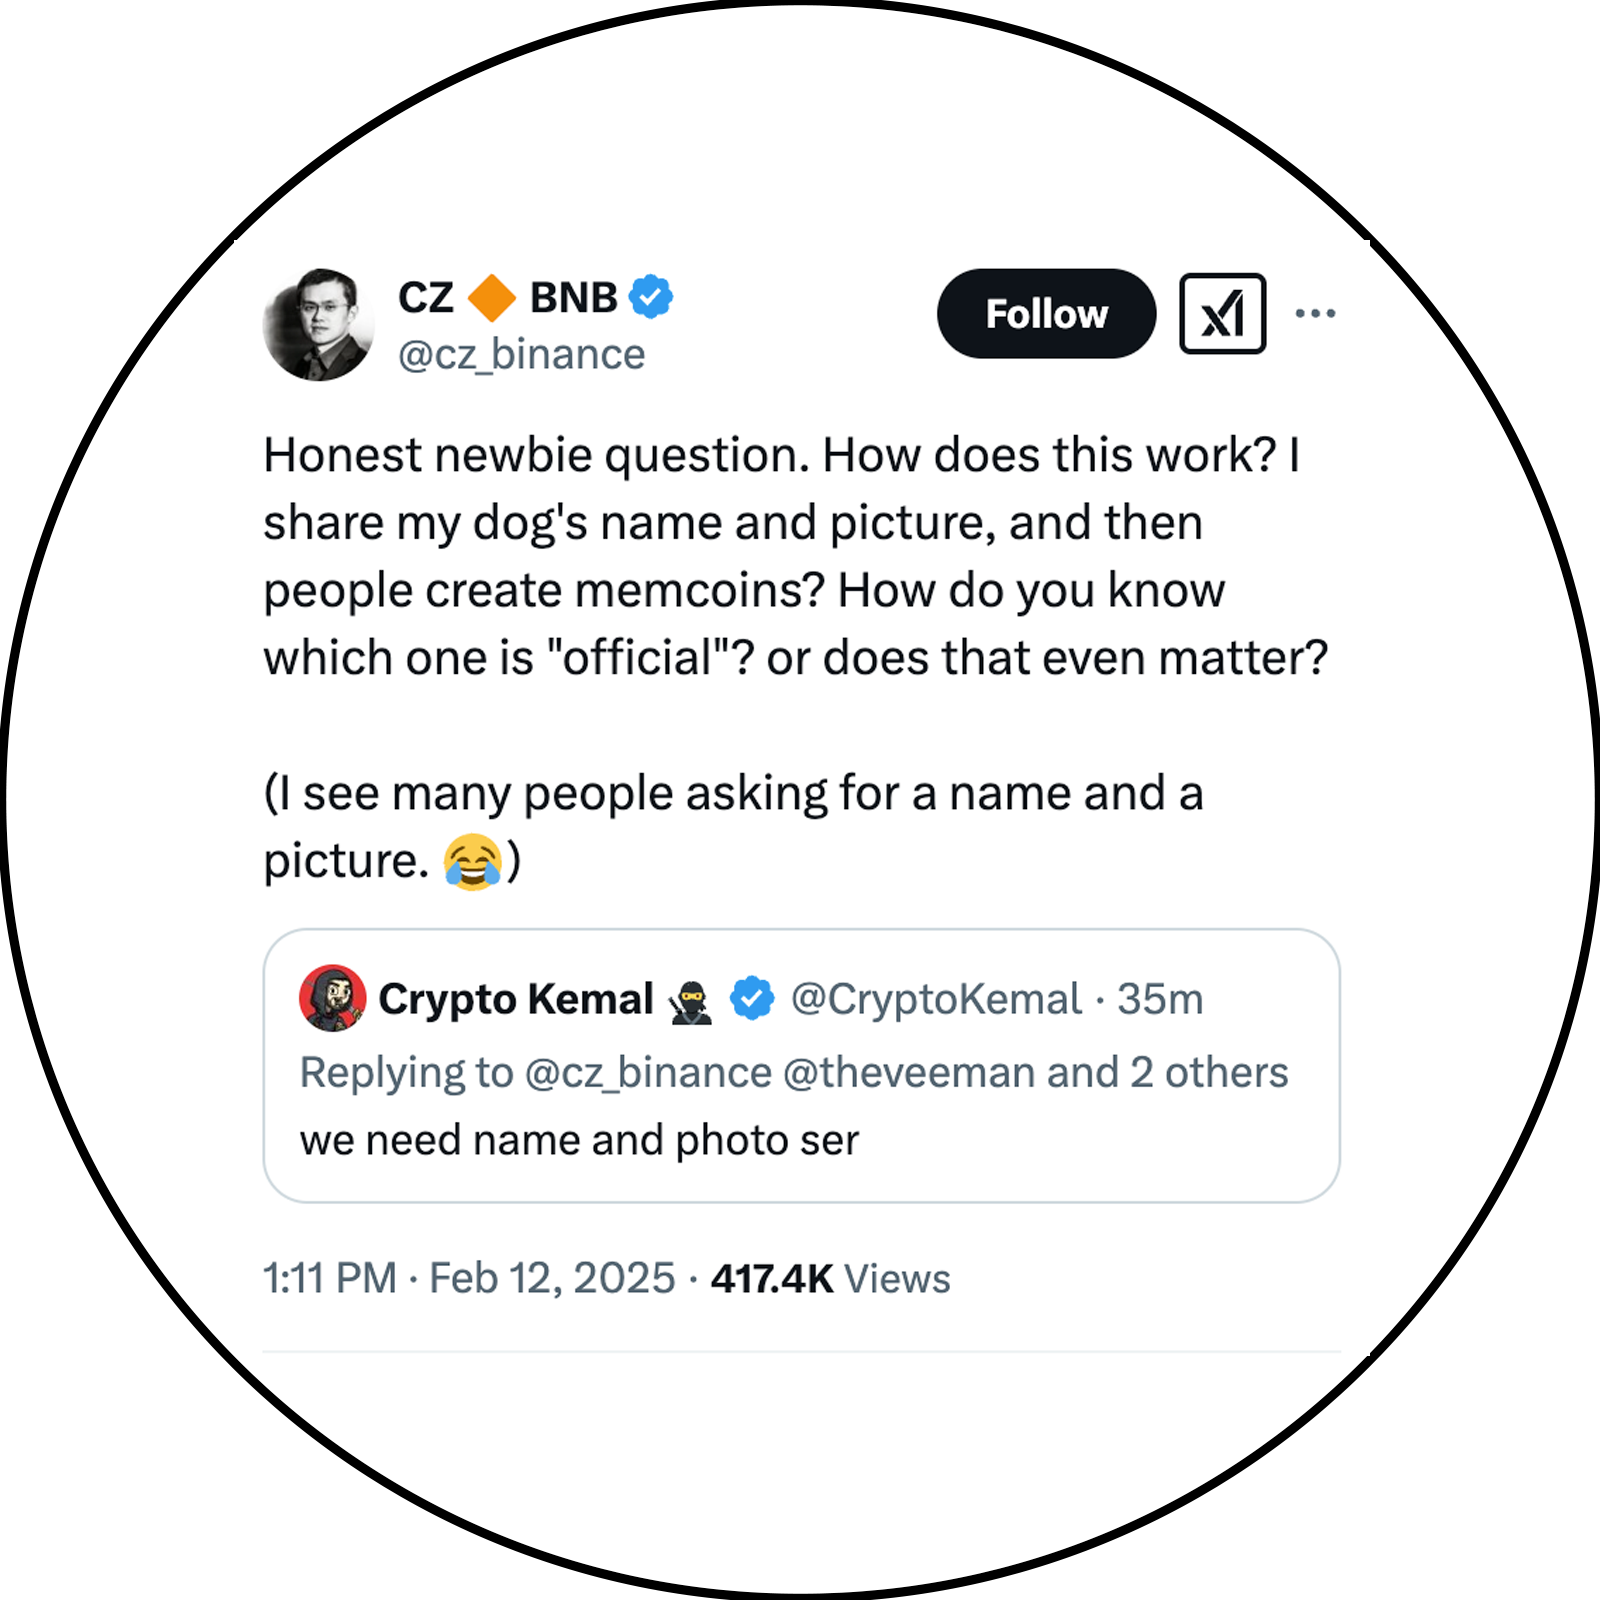1600x1600 pixels.
Task: Click the laughing-crying emoji in the tweet
Action: (x=473, y=862)
